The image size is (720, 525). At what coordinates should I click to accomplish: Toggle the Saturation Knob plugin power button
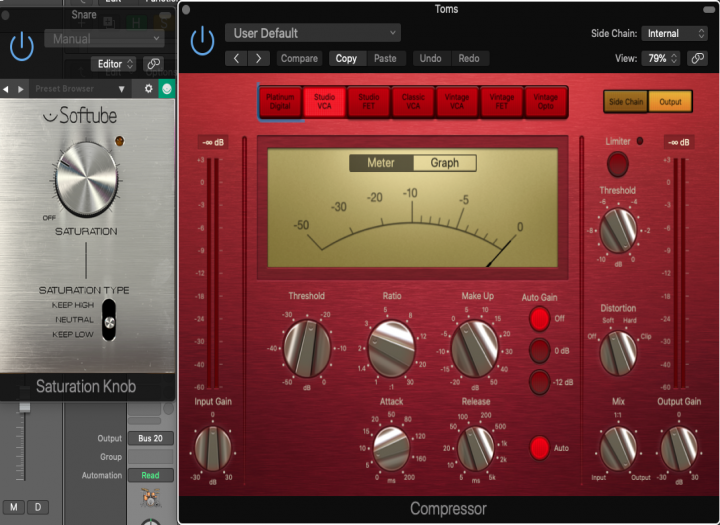pos(22,47)
